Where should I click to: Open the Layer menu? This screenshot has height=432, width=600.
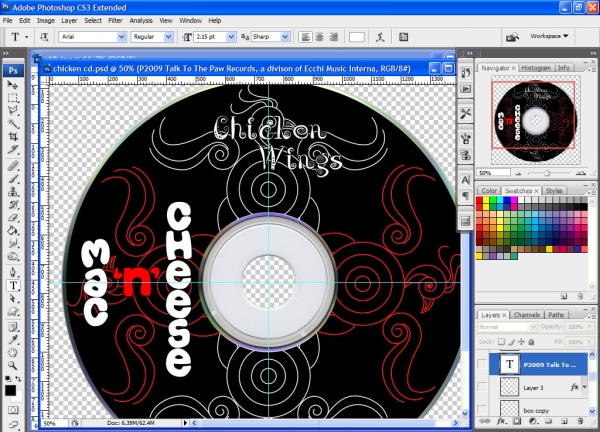[69, 21]
